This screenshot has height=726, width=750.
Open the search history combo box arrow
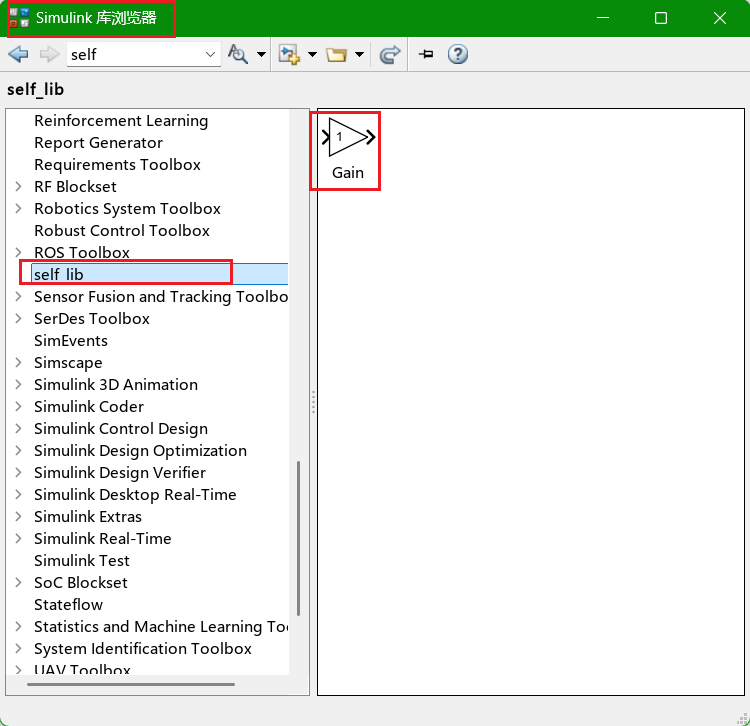[210, 55]
